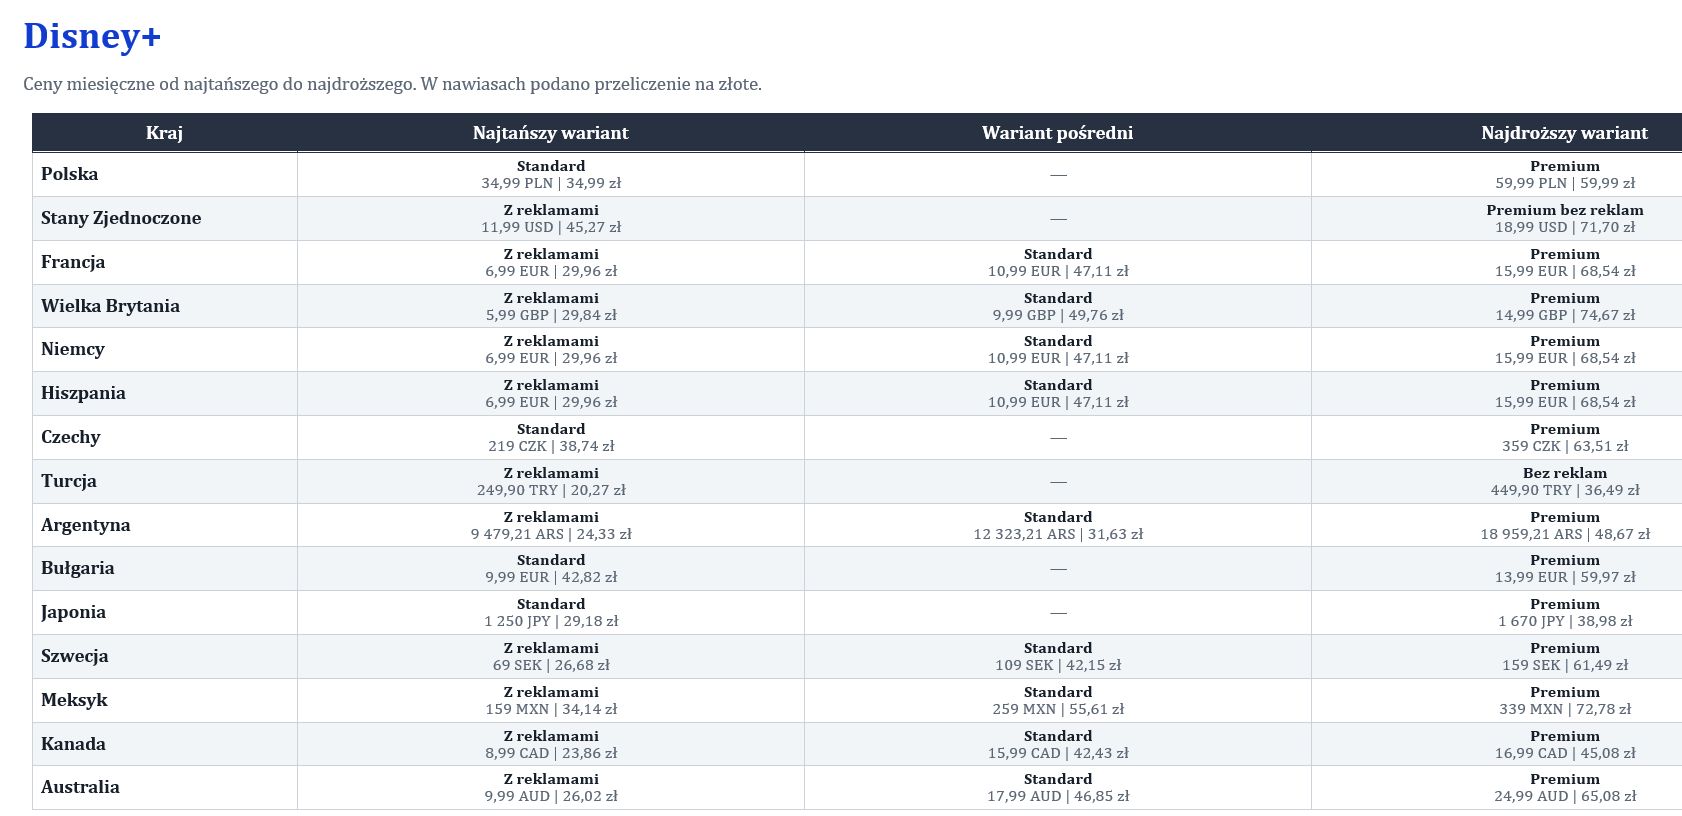Click the Wielka Brytania country cell
The height and width of the screenshot is (816, 1682).
[165, 306]
